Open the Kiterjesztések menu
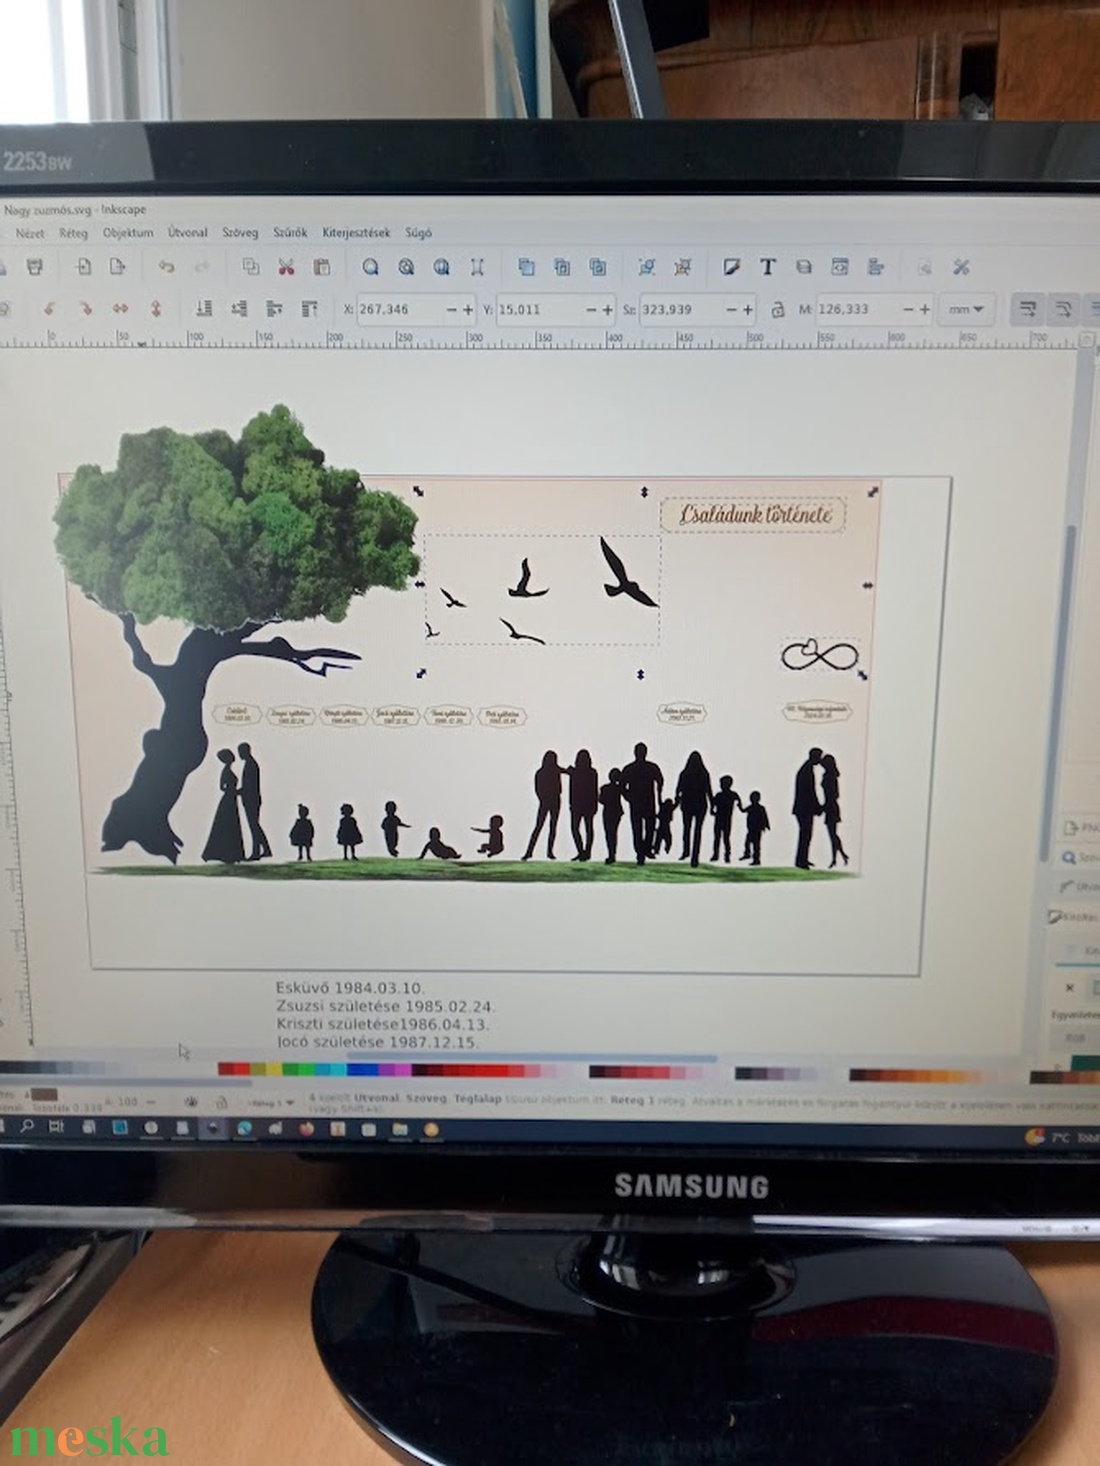1100x1466 pixels. click(x=356, y=233)
